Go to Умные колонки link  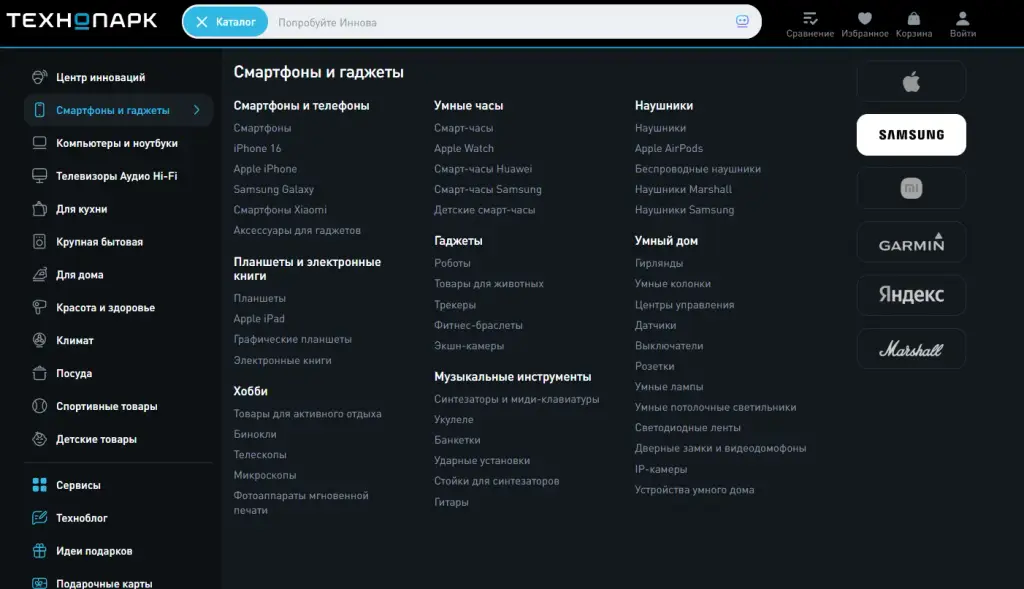pyautogui.click(x=673, y=283)
